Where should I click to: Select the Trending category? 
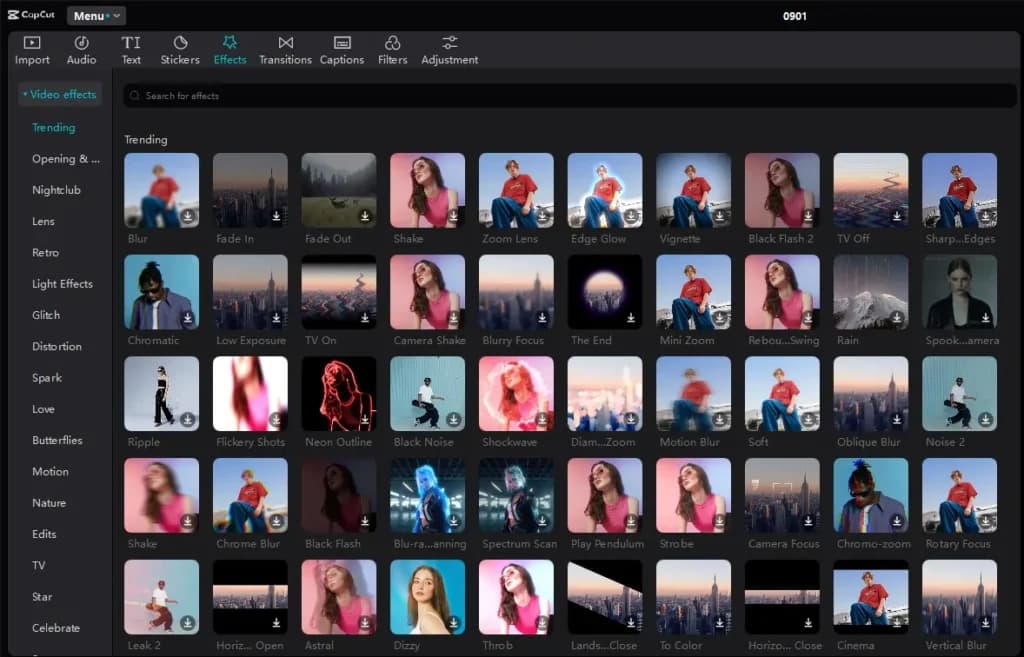click(x=54, y=127)
